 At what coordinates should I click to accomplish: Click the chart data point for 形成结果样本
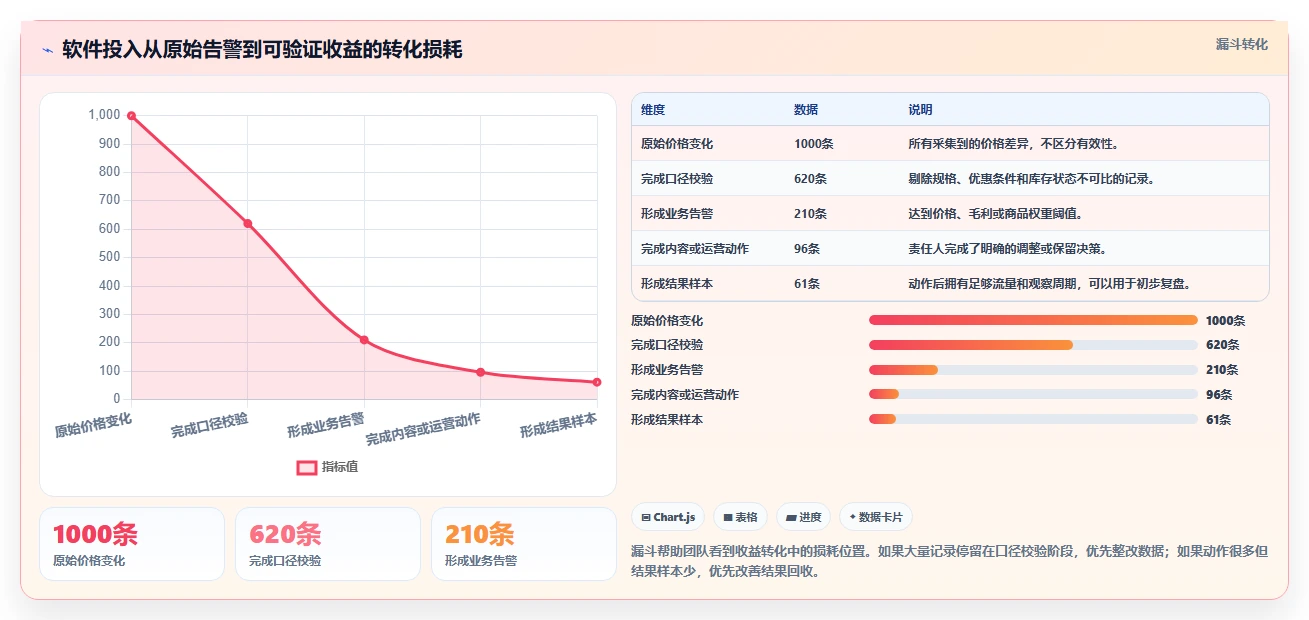click(597, 382)
